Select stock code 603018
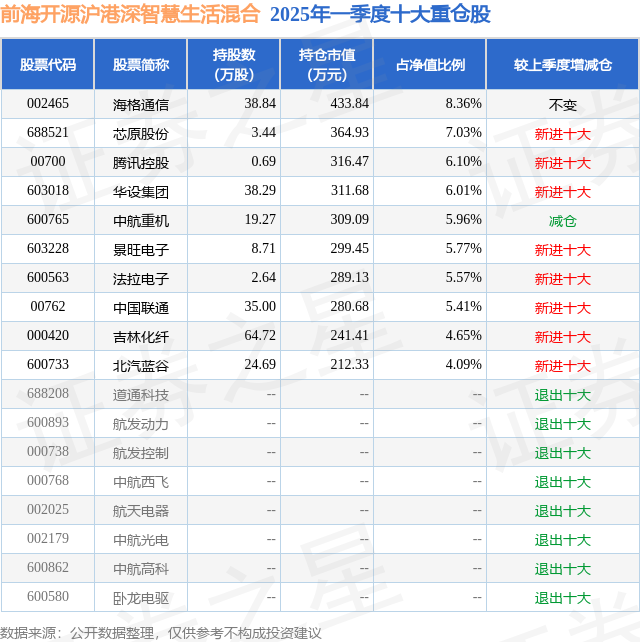The image size is (640, 642). tap(48, 191)
